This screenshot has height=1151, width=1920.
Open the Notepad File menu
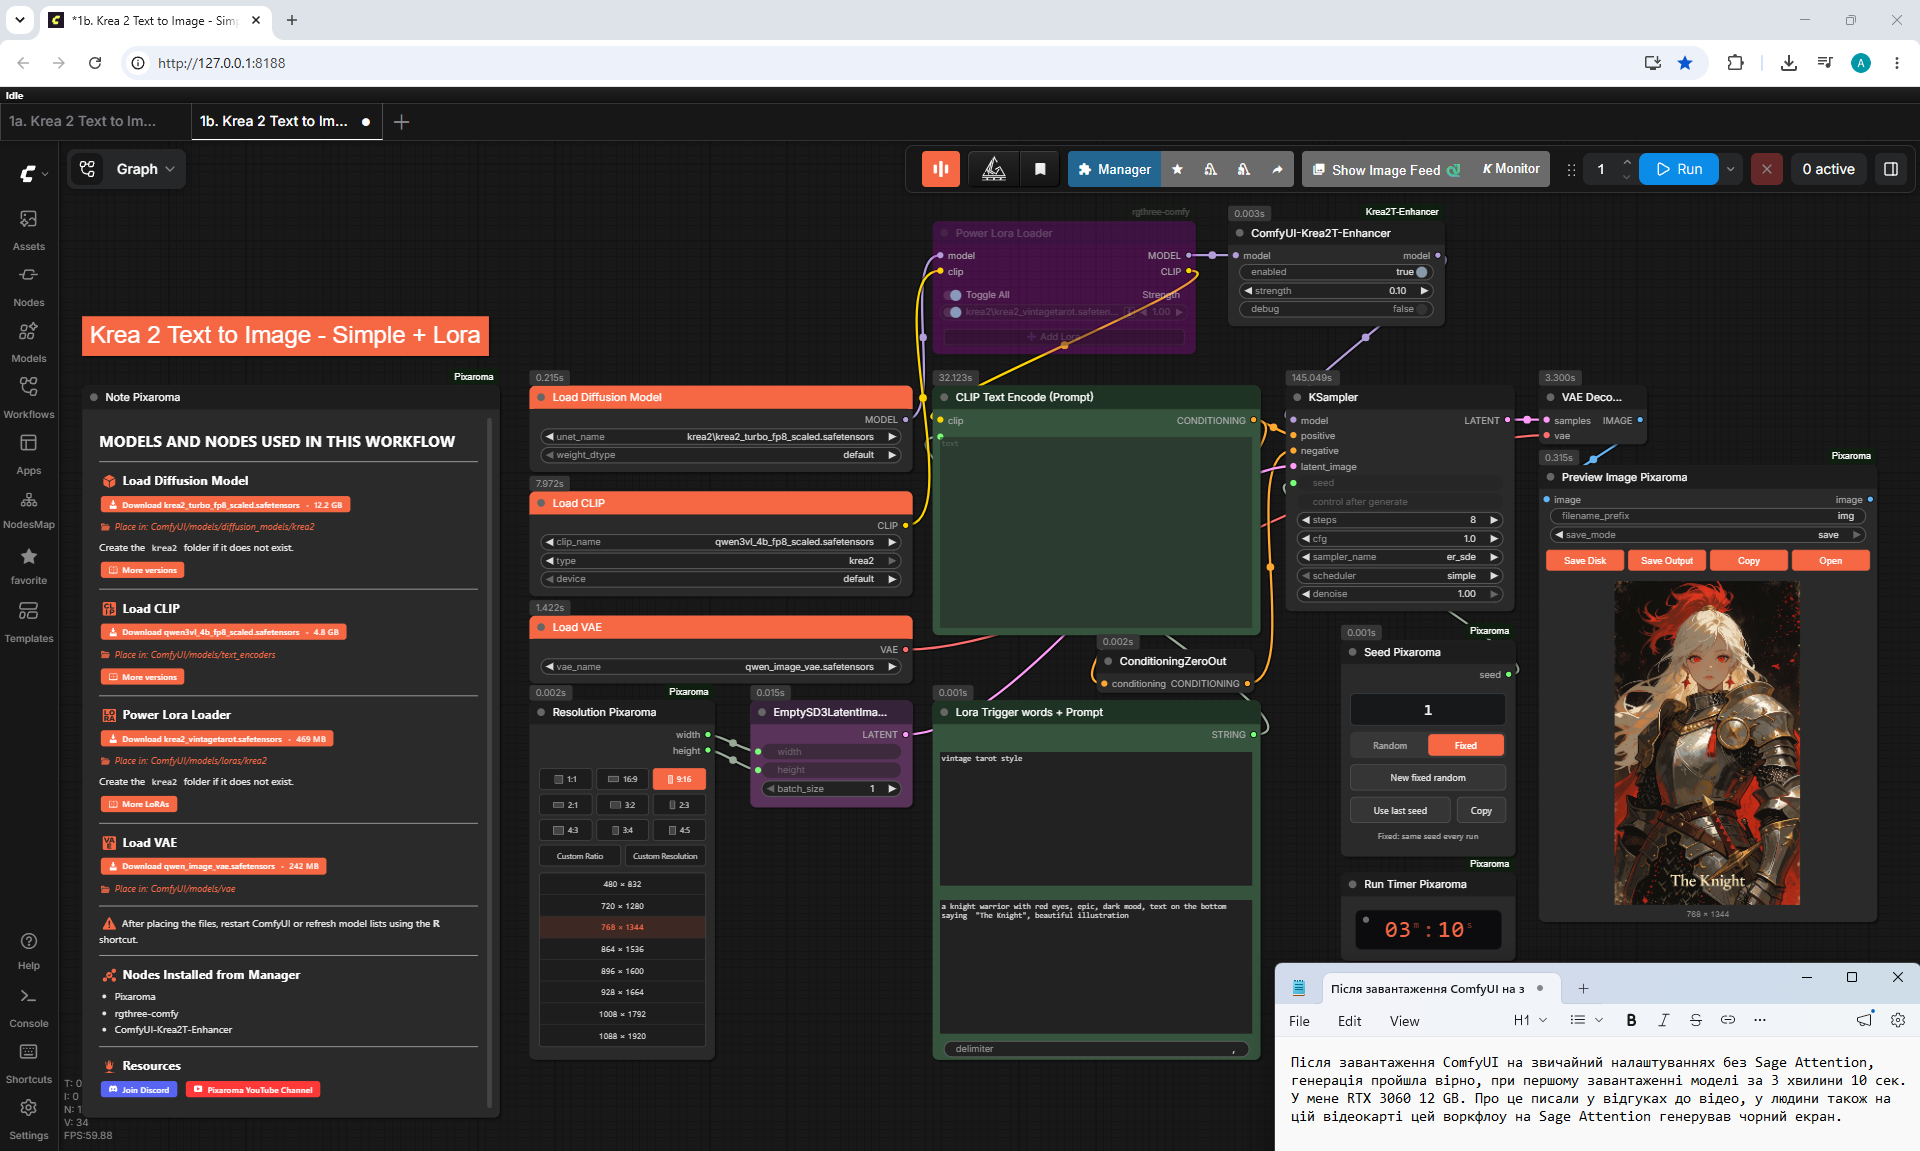click(x=1299, y=1021)
